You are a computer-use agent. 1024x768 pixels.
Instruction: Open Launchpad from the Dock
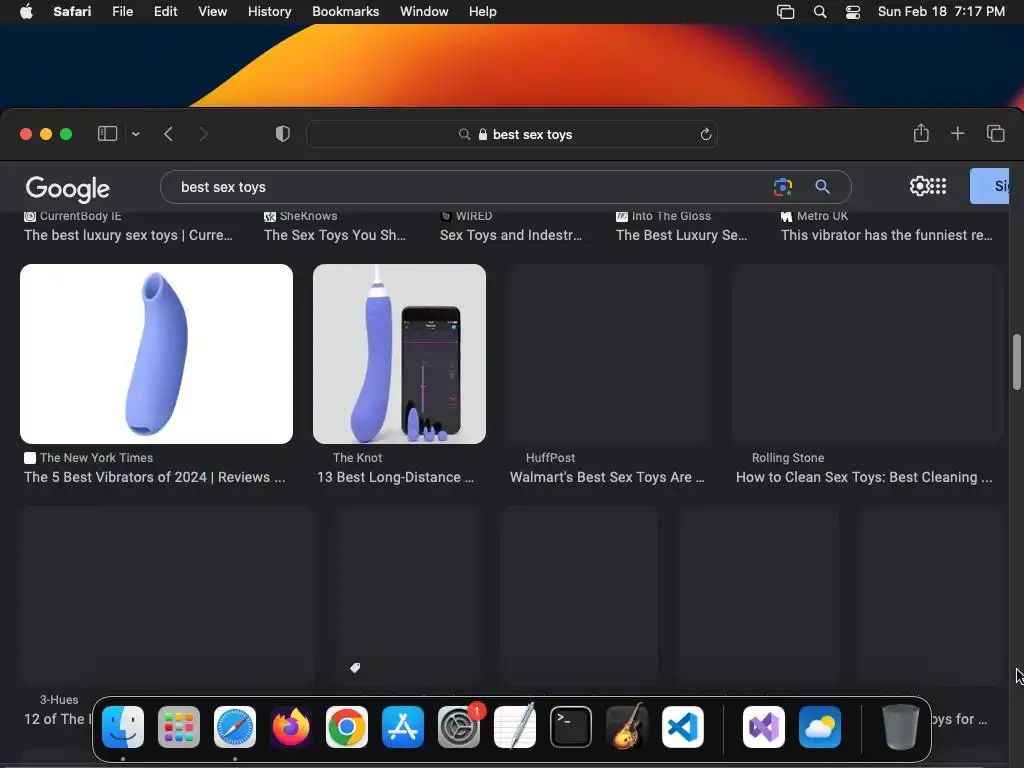[179, 727]
